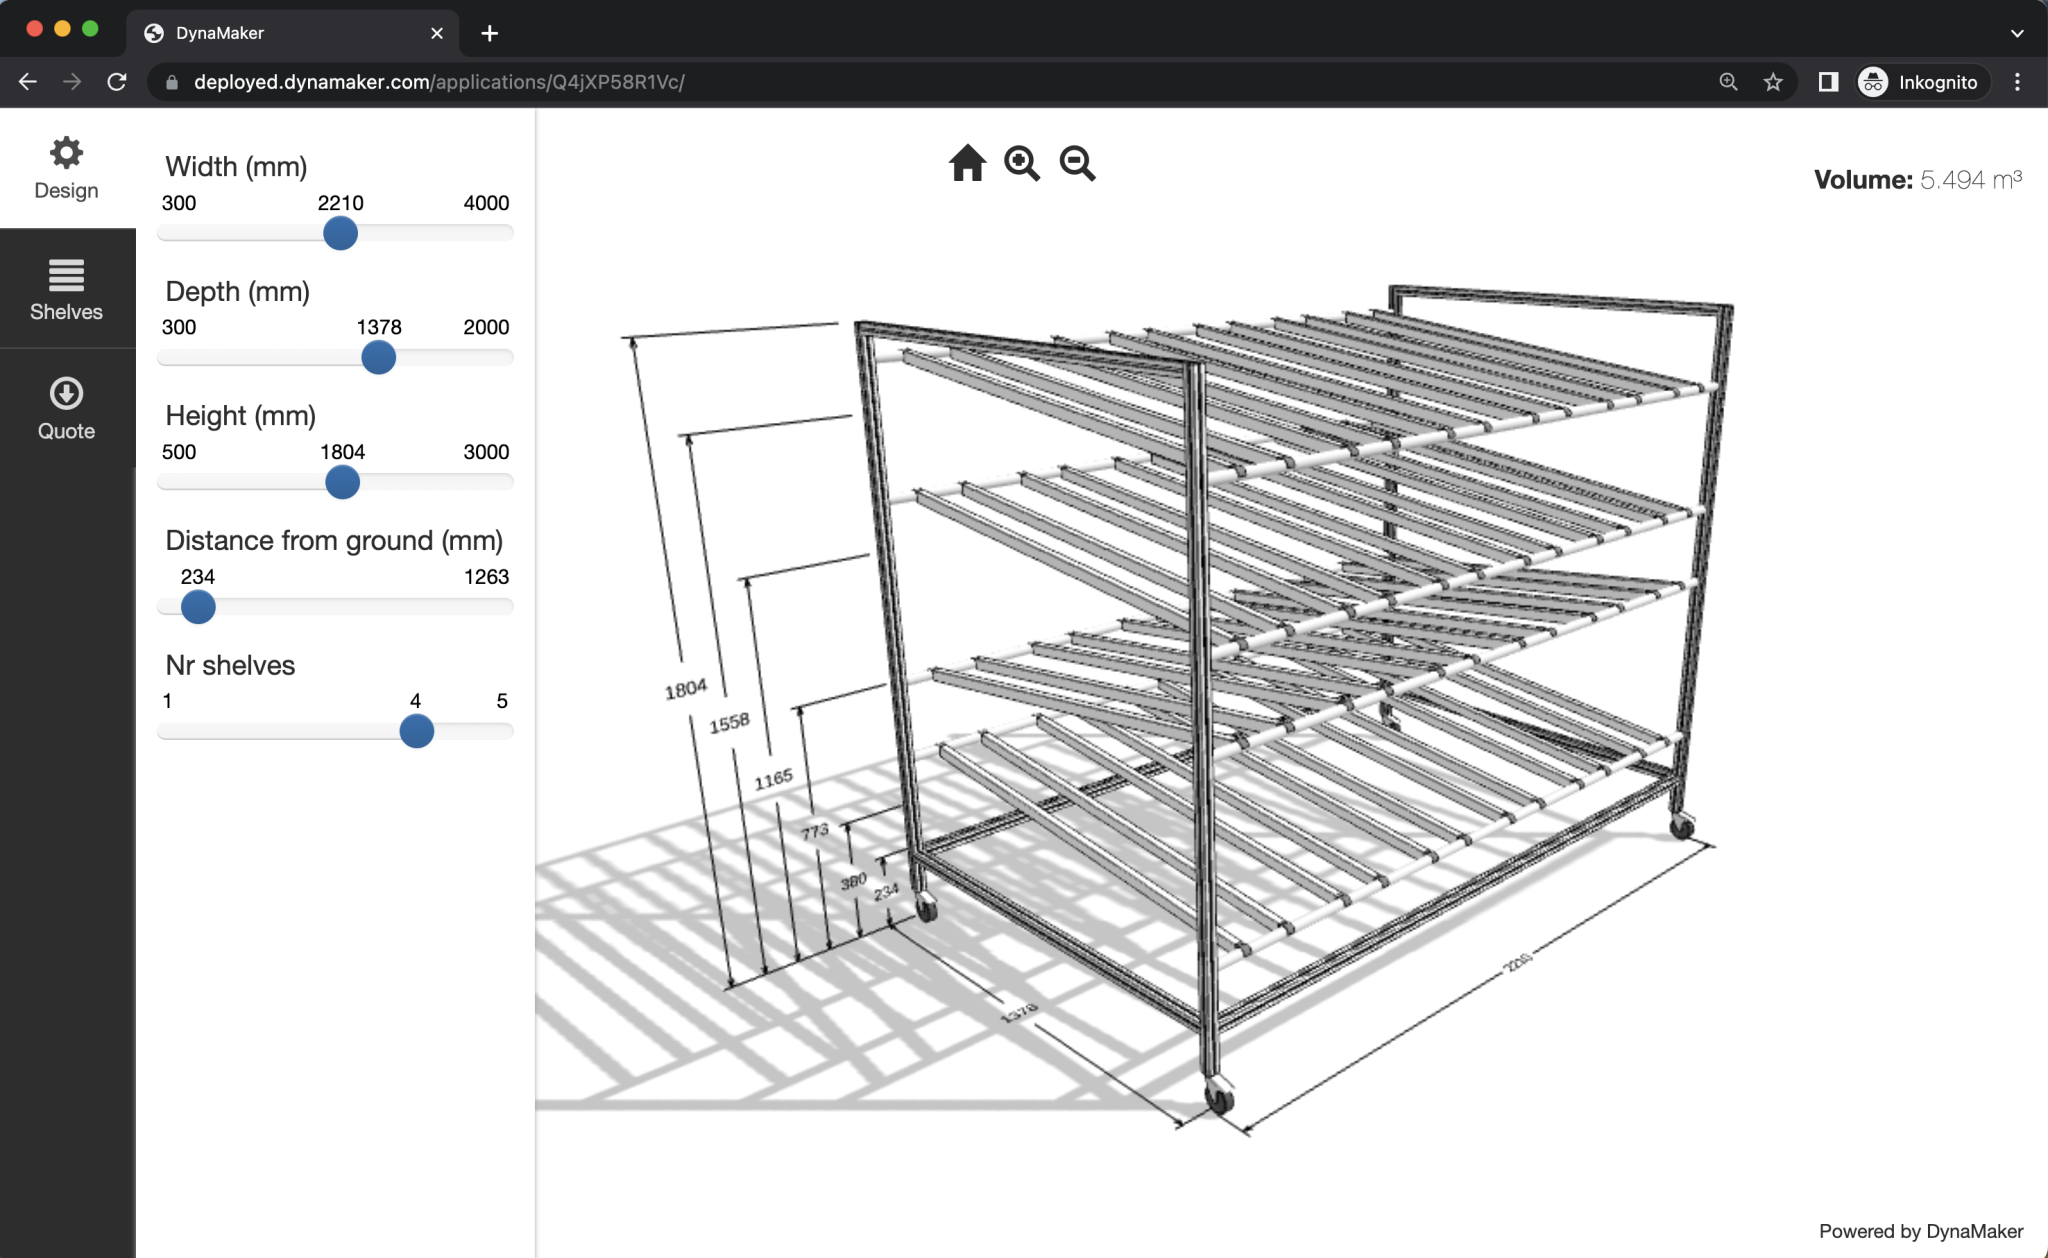The height and width of the screenshot is (1258, 2048).
Task: Open the Quote download section
Action: 66,408
